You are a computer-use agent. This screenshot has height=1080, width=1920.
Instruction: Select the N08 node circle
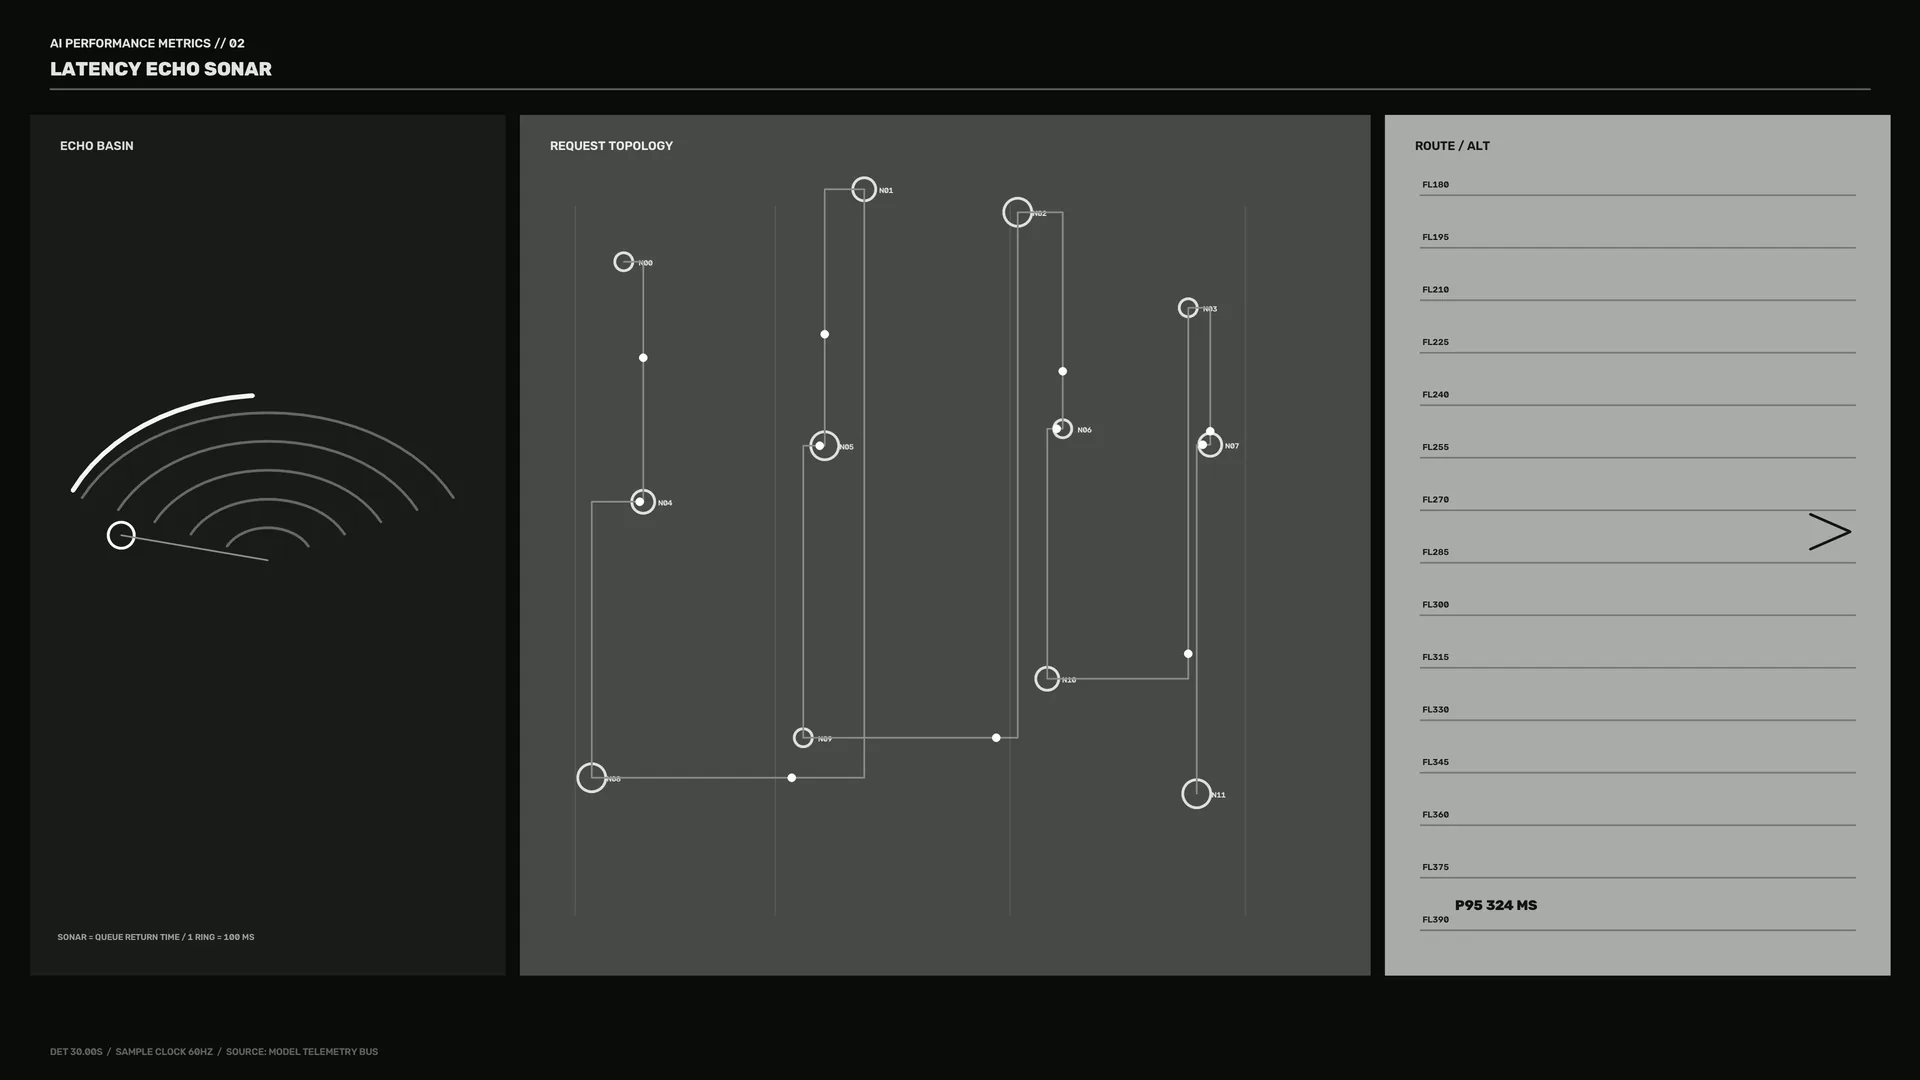click(592, 778)
